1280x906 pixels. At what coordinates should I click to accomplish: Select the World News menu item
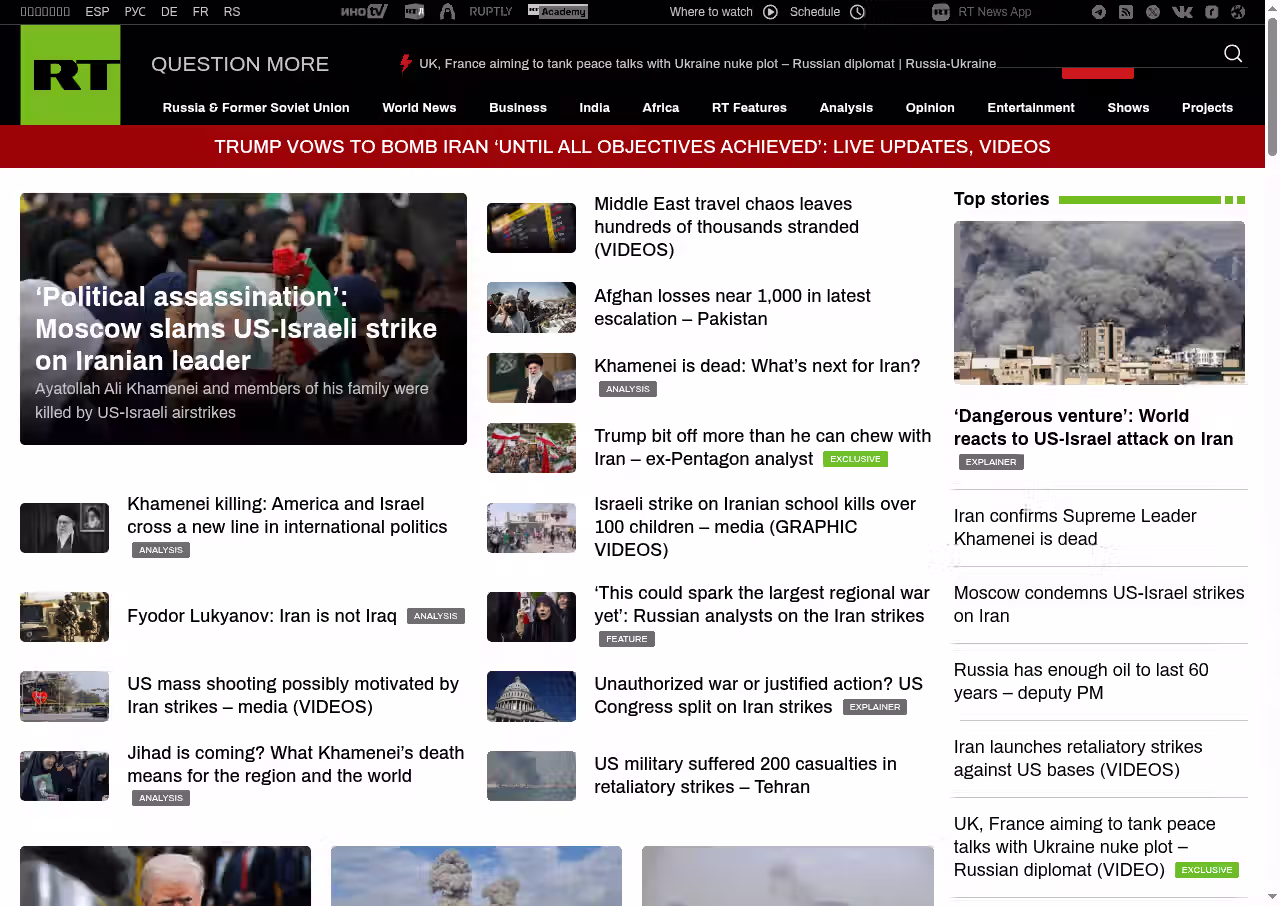(x=419, y=108)
